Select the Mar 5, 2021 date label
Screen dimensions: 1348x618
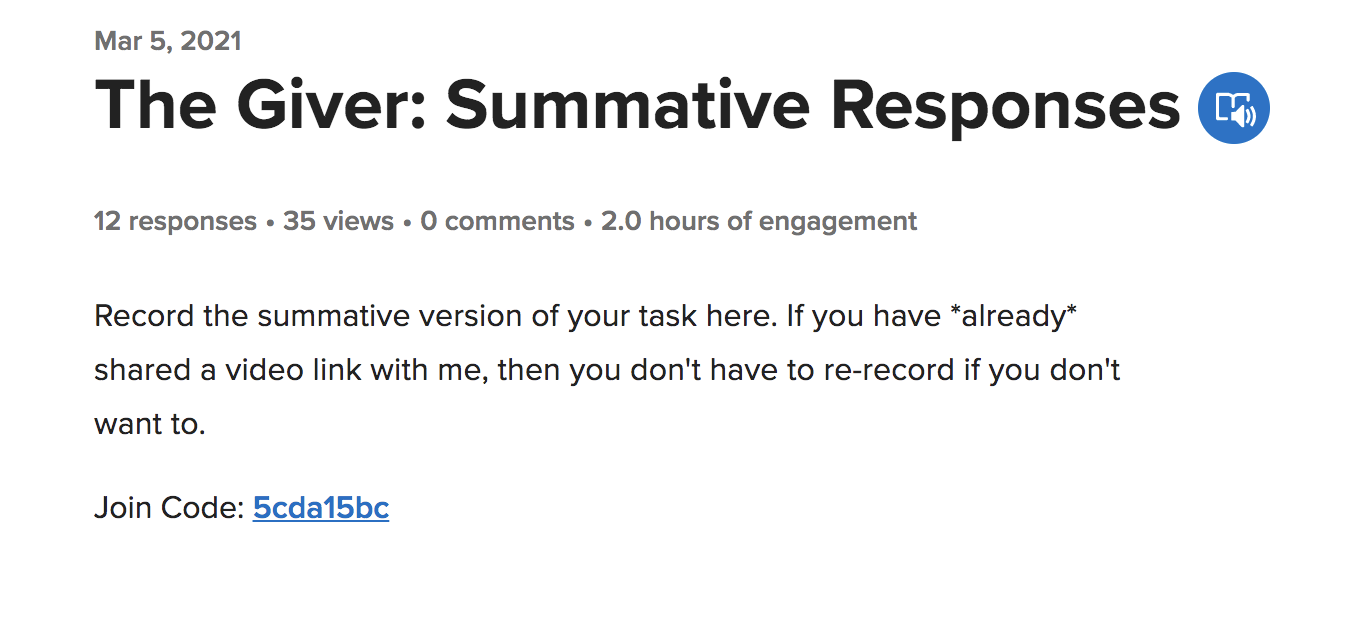(168, 41)
